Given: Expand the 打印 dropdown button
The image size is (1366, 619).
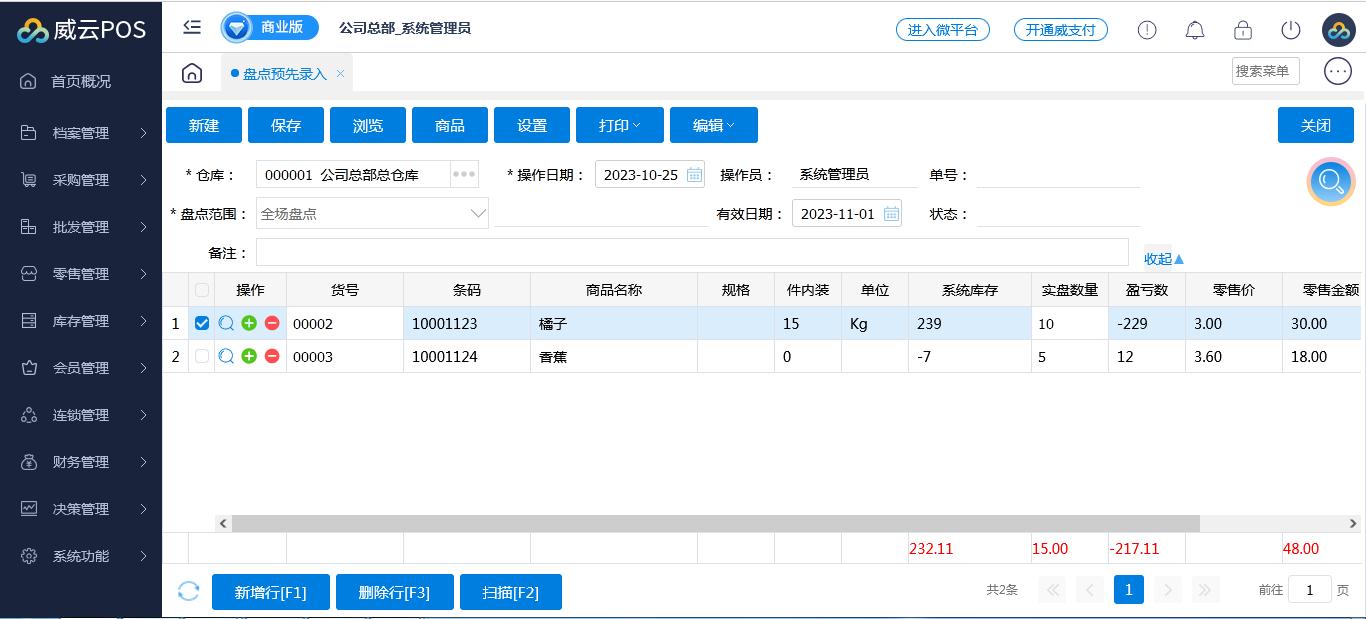Looking at the screenshot, I should [x=619, y=125].
